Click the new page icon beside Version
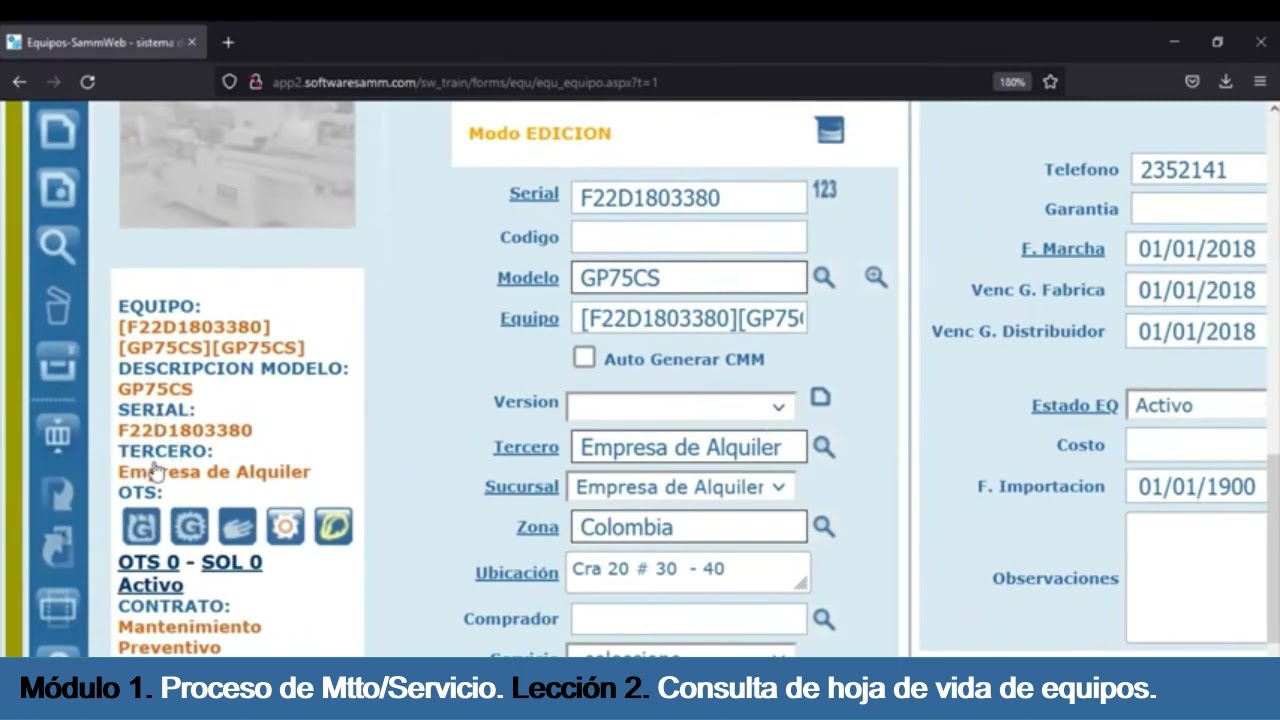 click(820, 397)
